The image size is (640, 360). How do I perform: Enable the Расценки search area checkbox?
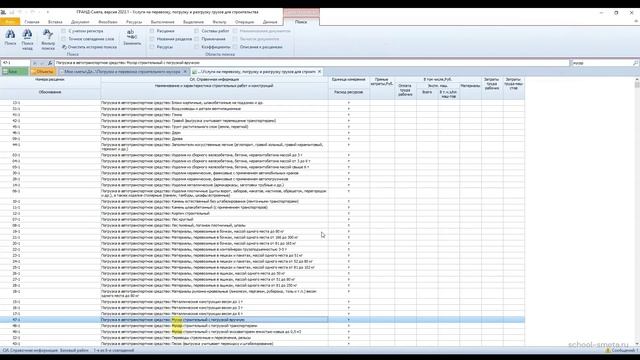[x=152, y=31]
